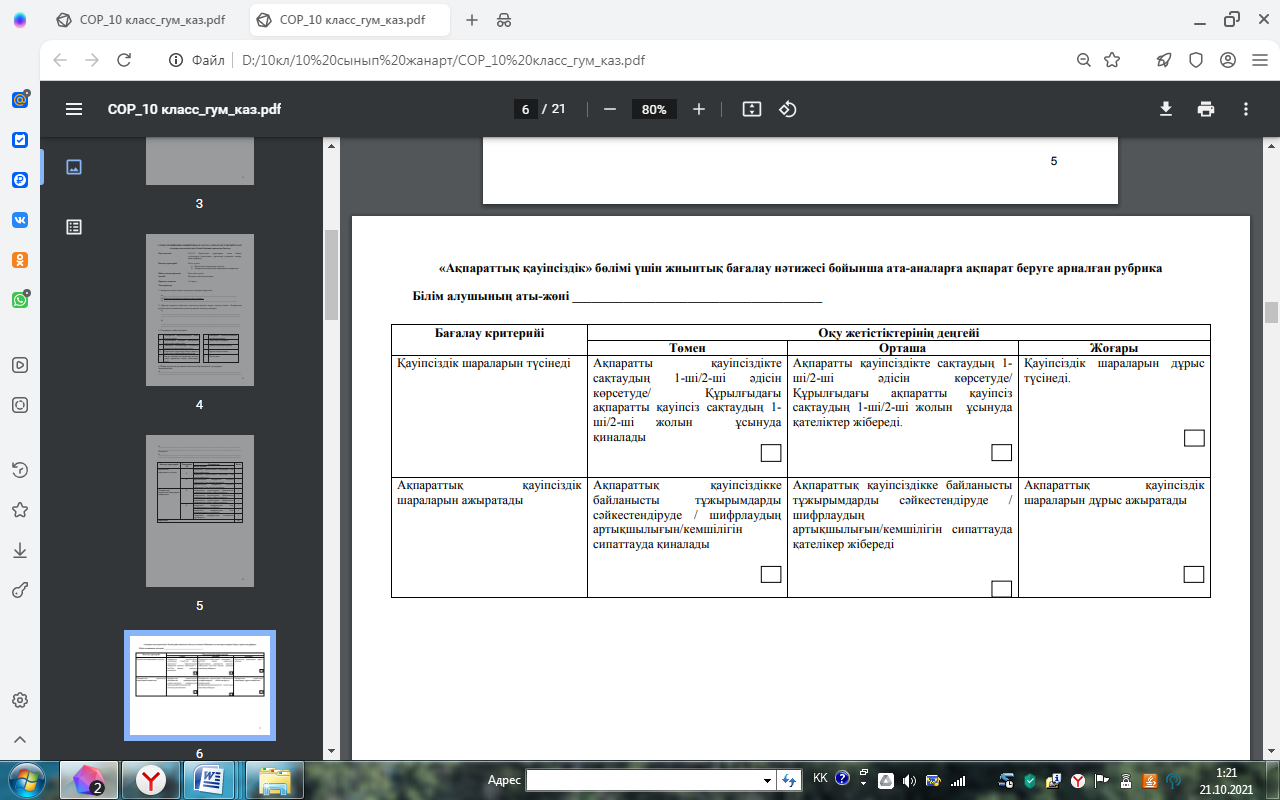Zoom out of the PDF

click(610, 109)
